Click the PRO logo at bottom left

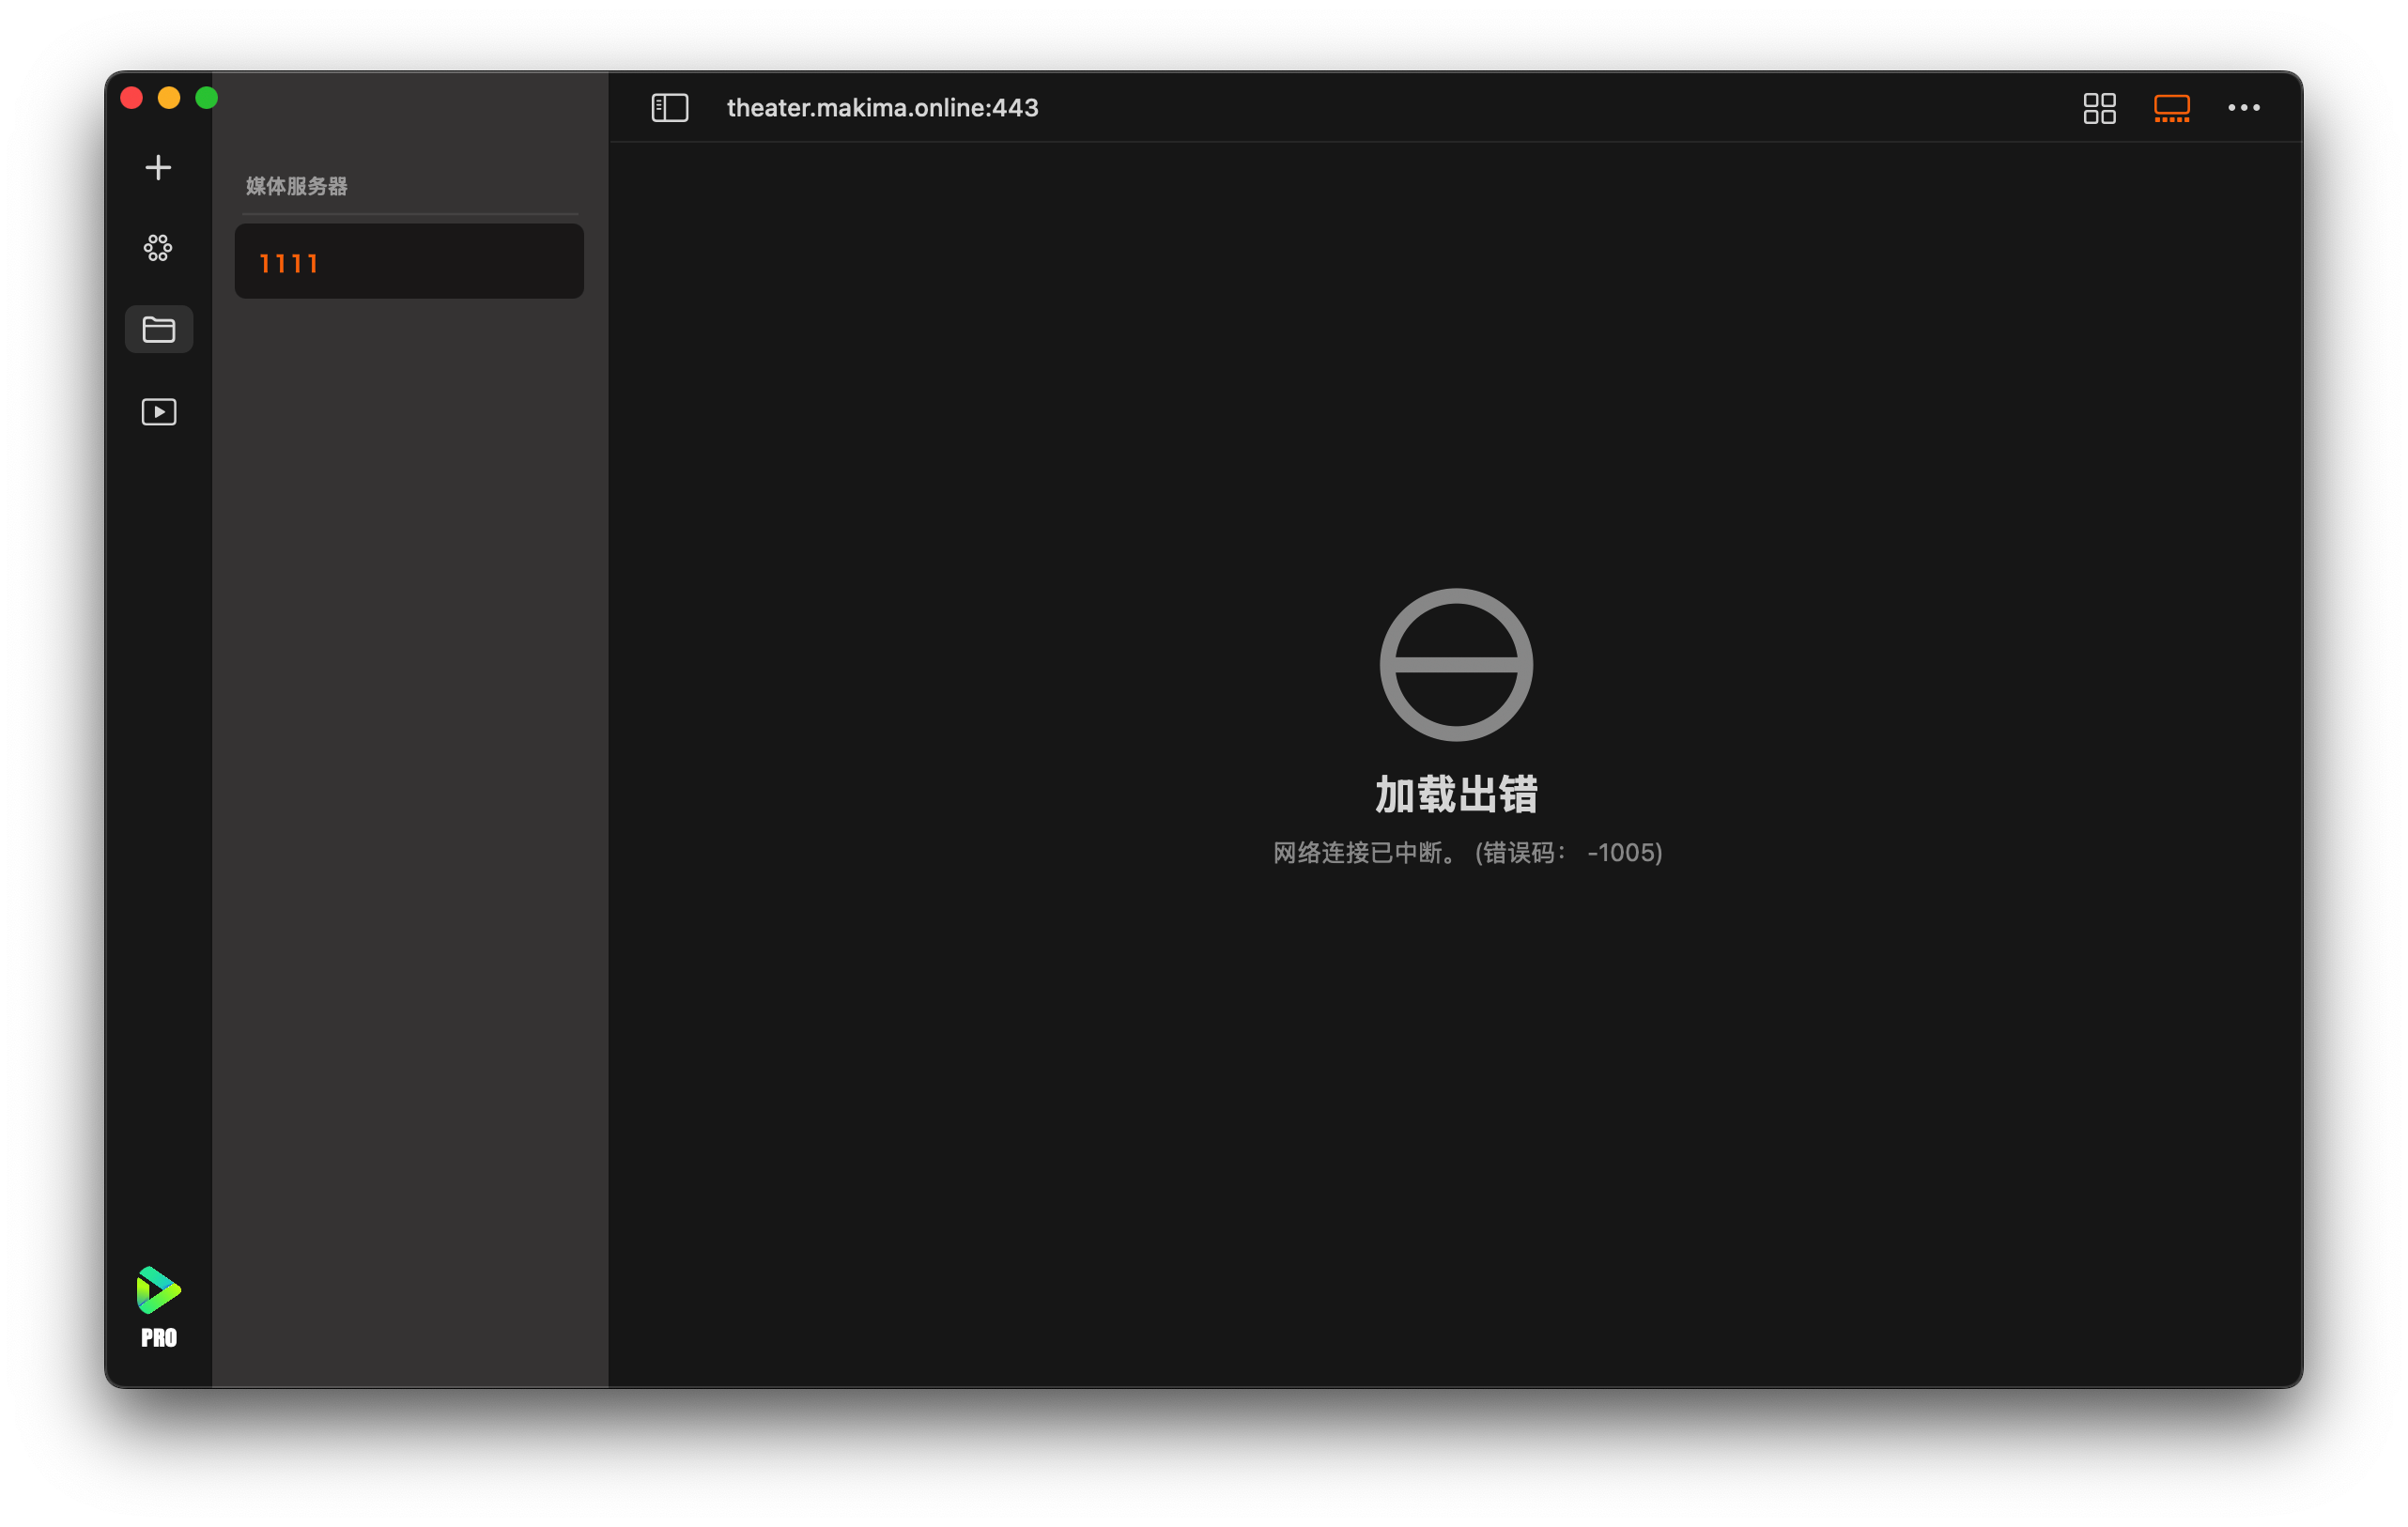158,1307
